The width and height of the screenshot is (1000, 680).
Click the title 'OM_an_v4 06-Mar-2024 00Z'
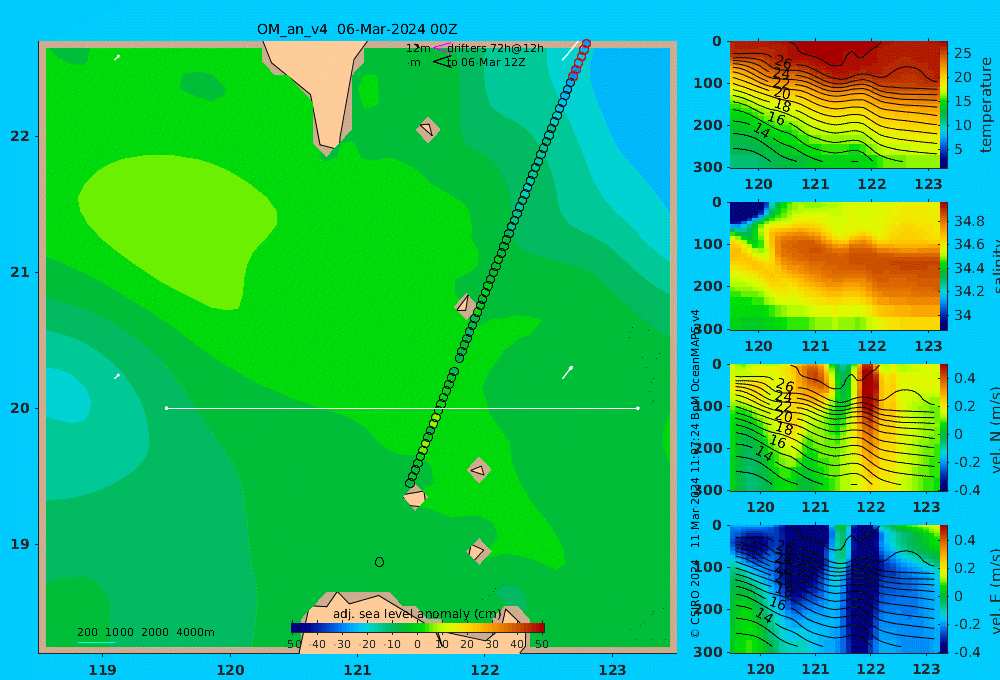point(357,29)
